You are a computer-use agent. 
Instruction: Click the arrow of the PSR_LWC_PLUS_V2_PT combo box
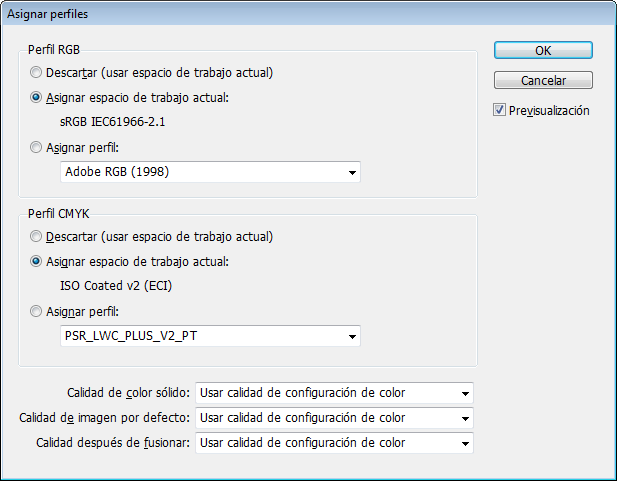pyautogui.click(x=352, y=337)
